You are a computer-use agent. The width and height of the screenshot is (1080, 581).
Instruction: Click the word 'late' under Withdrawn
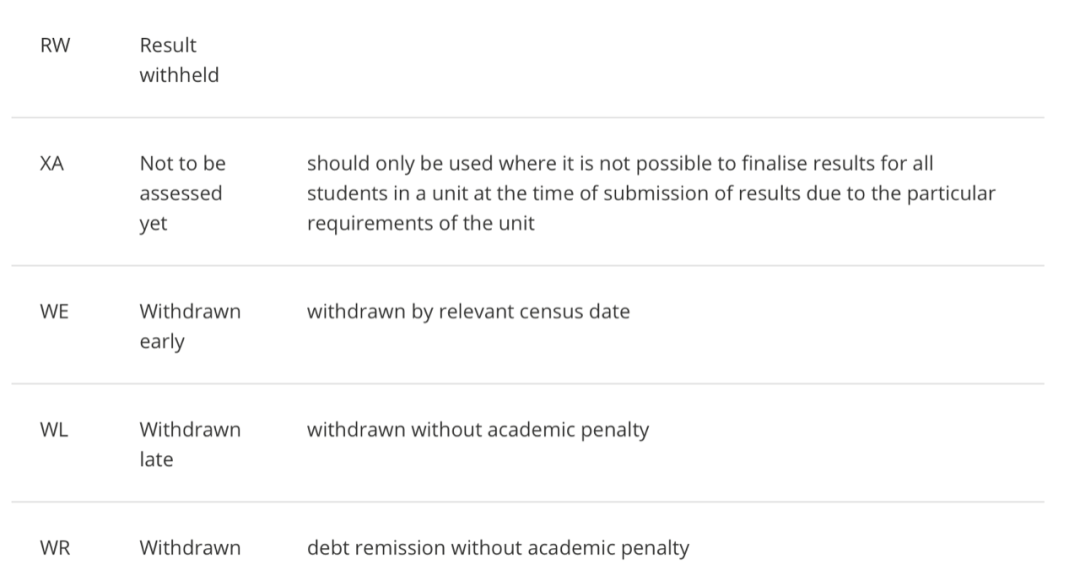[x=156, y=460]
